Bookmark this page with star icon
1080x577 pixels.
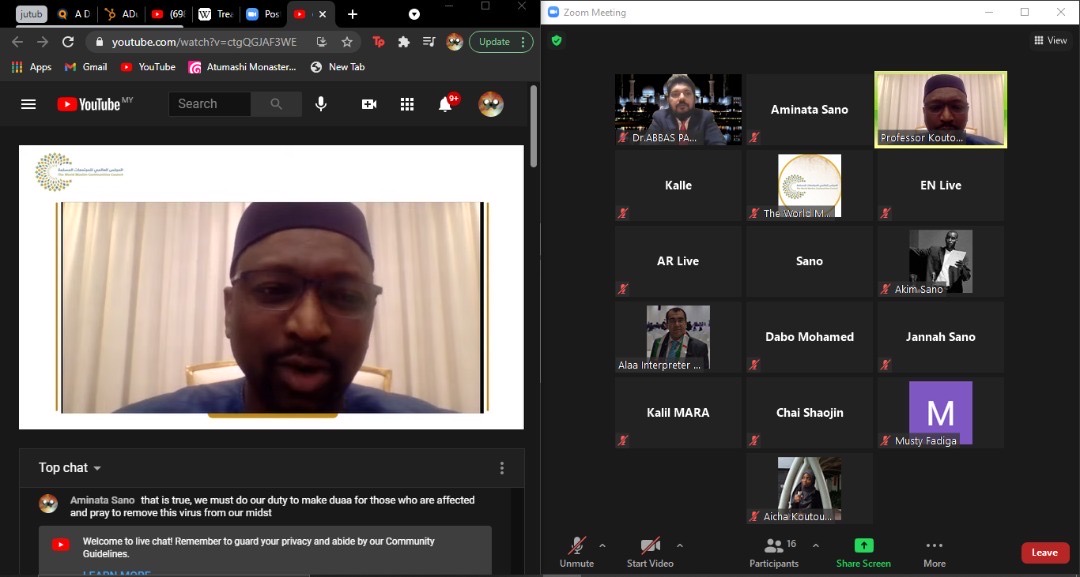[x=347, y=42]
